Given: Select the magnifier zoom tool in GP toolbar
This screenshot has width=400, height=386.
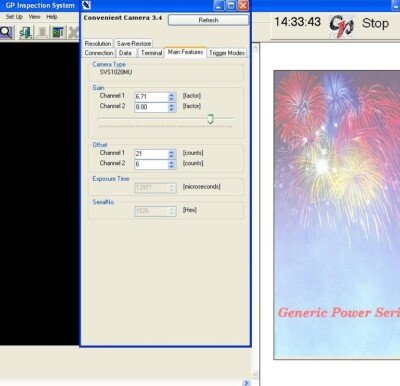Looking at the screenshot, I should click(x=6, y=32).
